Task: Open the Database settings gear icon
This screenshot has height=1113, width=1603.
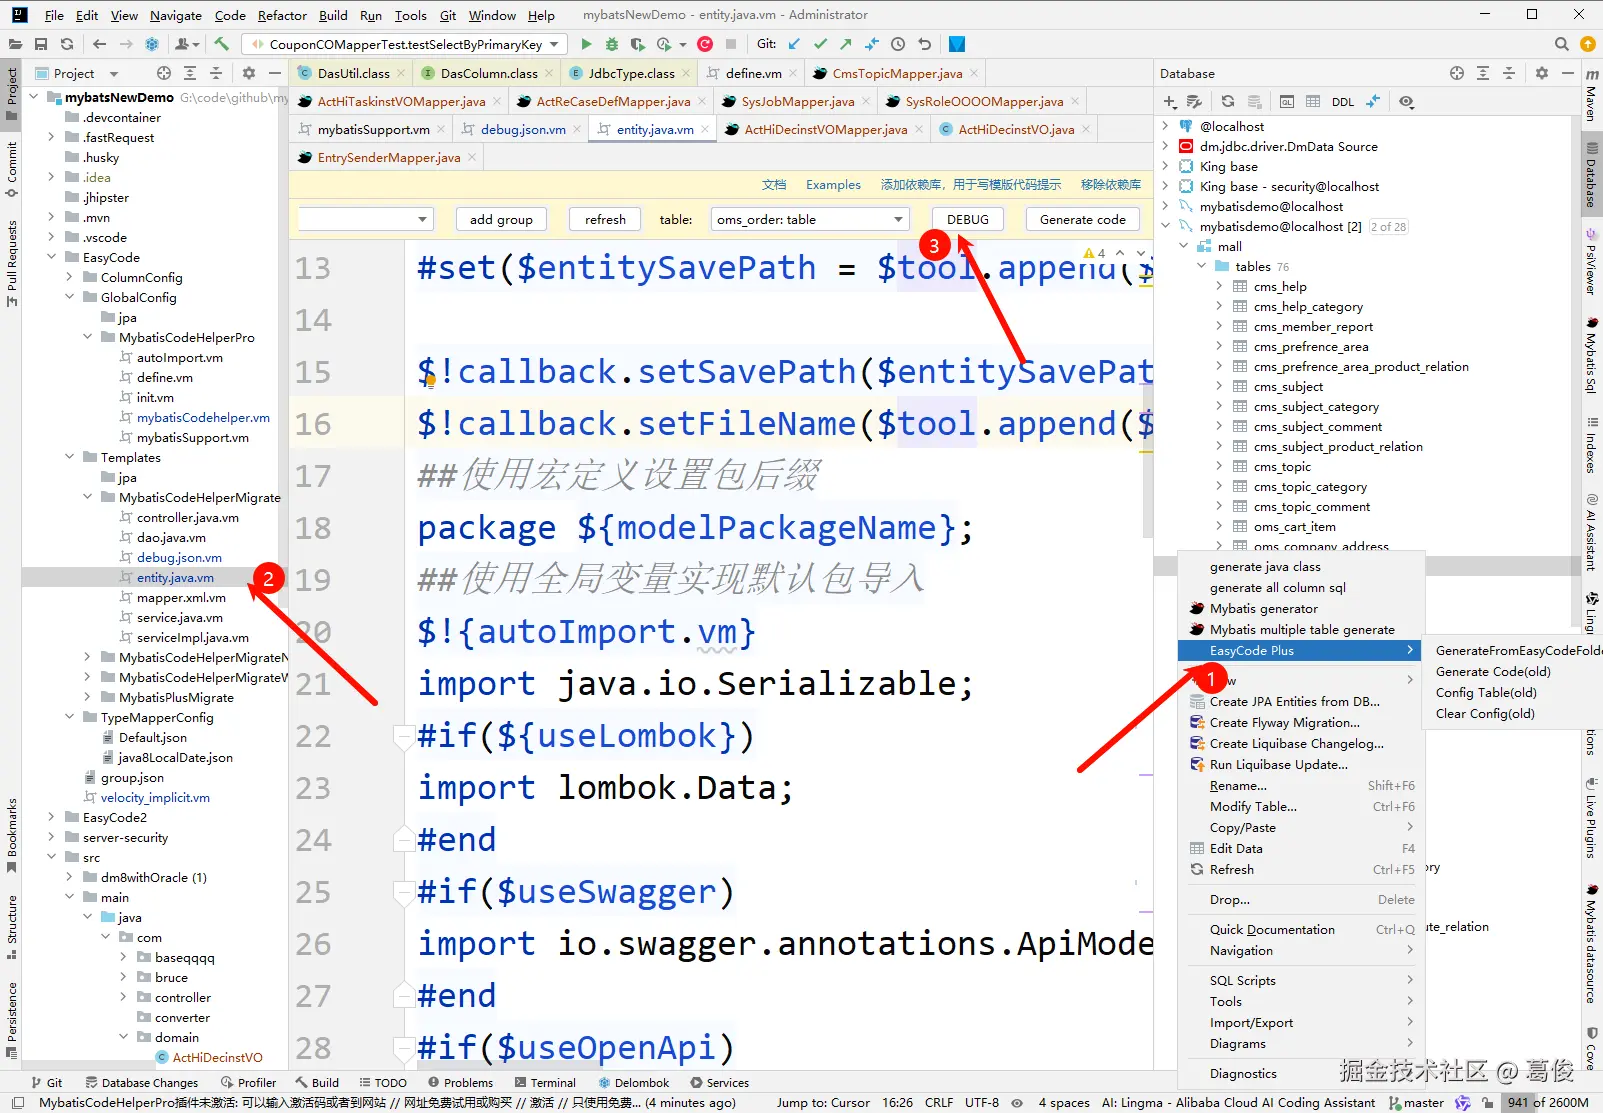Action: click(1541, 72)
